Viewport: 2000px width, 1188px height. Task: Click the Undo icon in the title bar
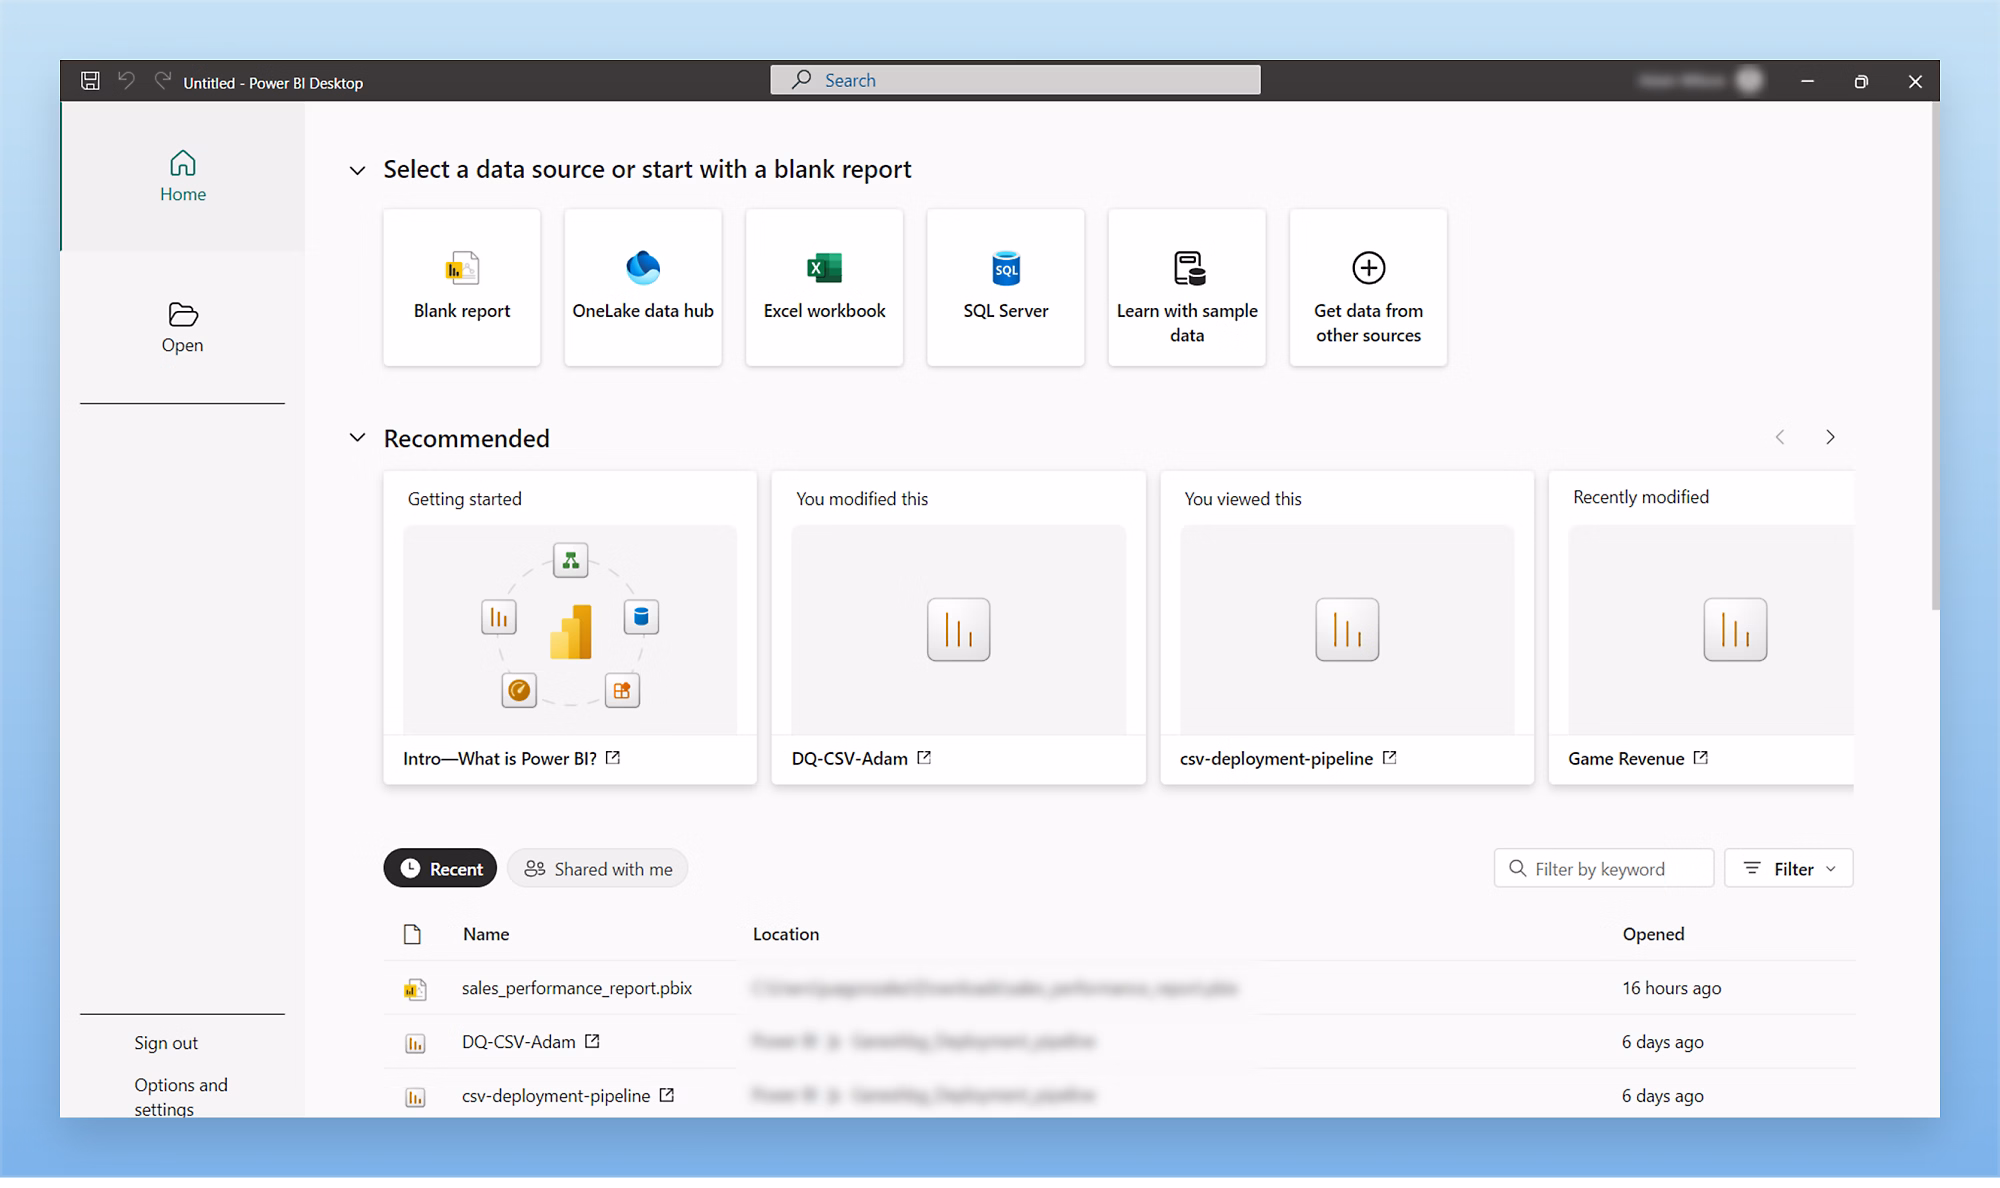pyautogui.click(x=126, y=80)
